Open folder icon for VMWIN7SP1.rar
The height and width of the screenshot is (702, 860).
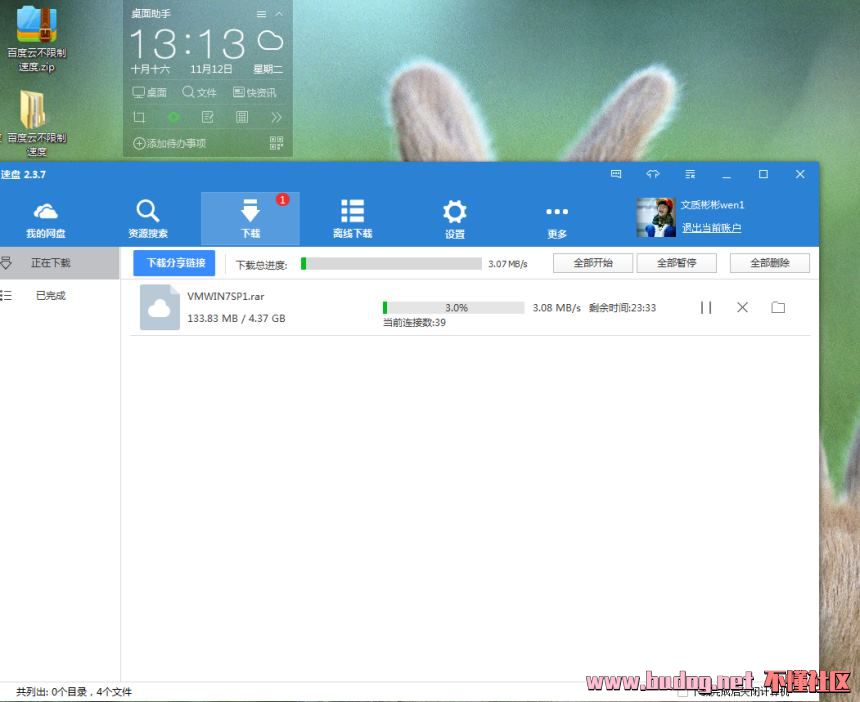tap(778, 307)
